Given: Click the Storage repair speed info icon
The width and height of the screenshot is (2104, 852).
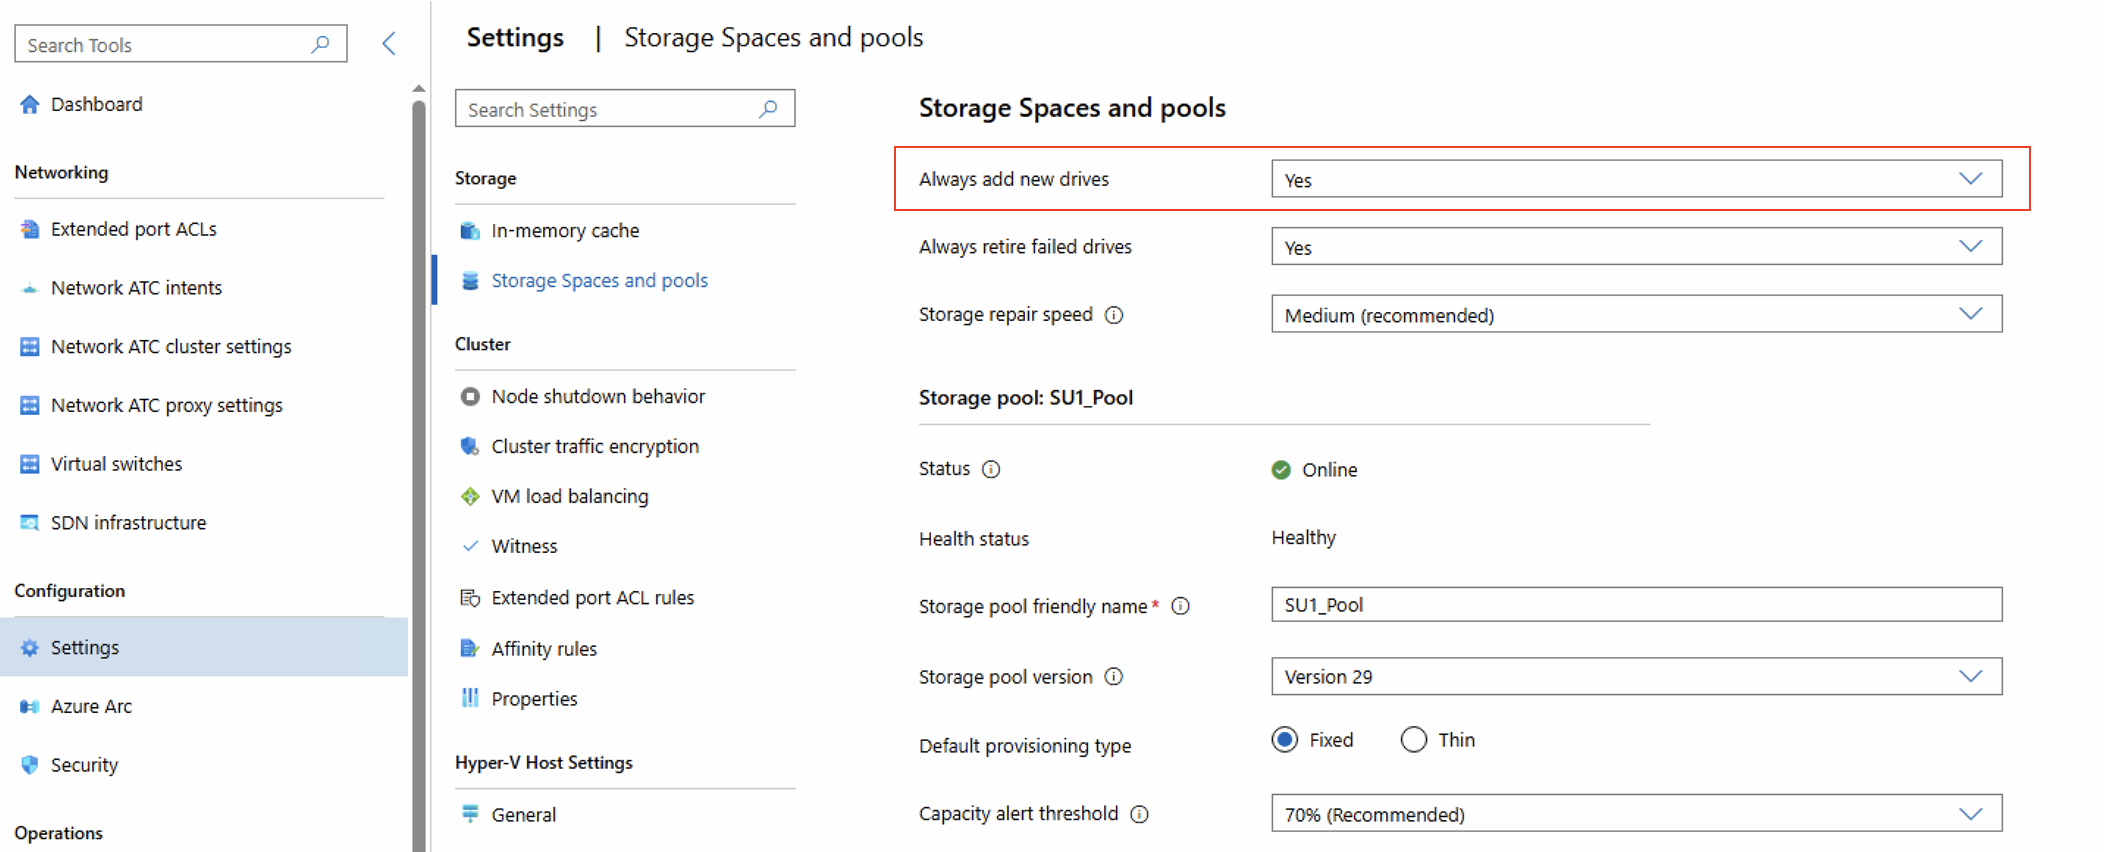Looking at the screenshot, I should [1114, 315].
